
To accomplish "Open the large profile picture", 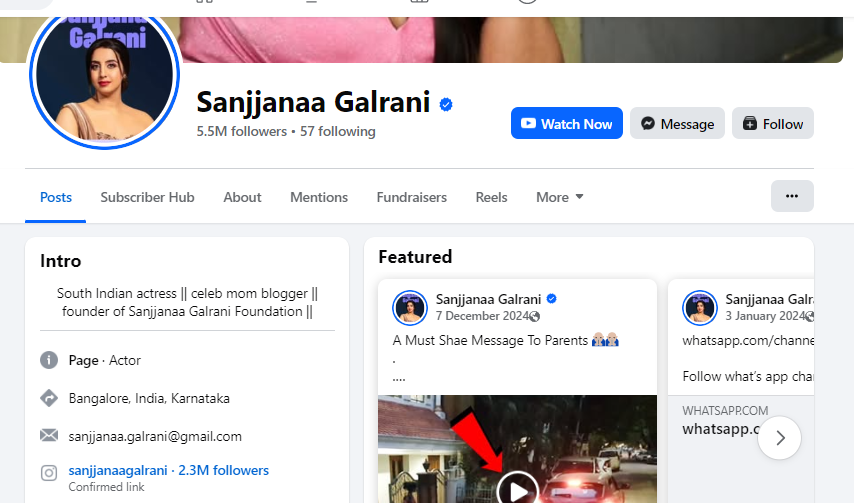I will (104, 75).
